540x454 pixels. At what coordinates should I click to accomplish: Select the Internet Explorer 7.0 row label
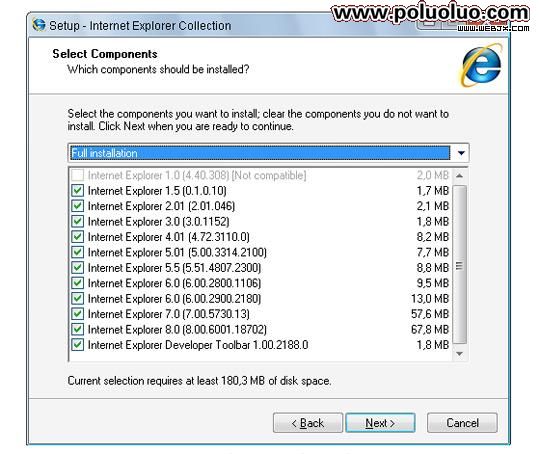(x=169, y=314)
